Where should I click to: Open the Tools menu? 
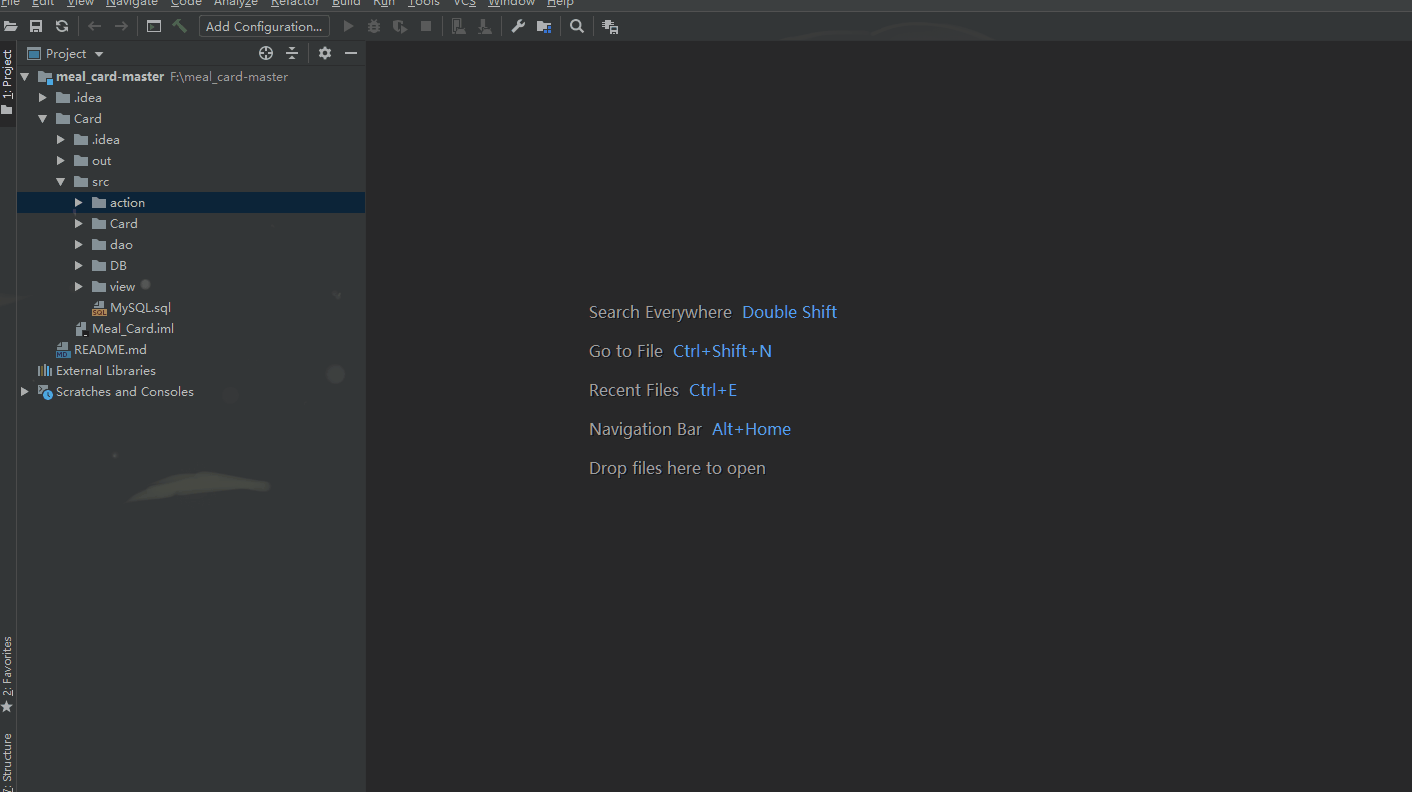pos(424,3)
